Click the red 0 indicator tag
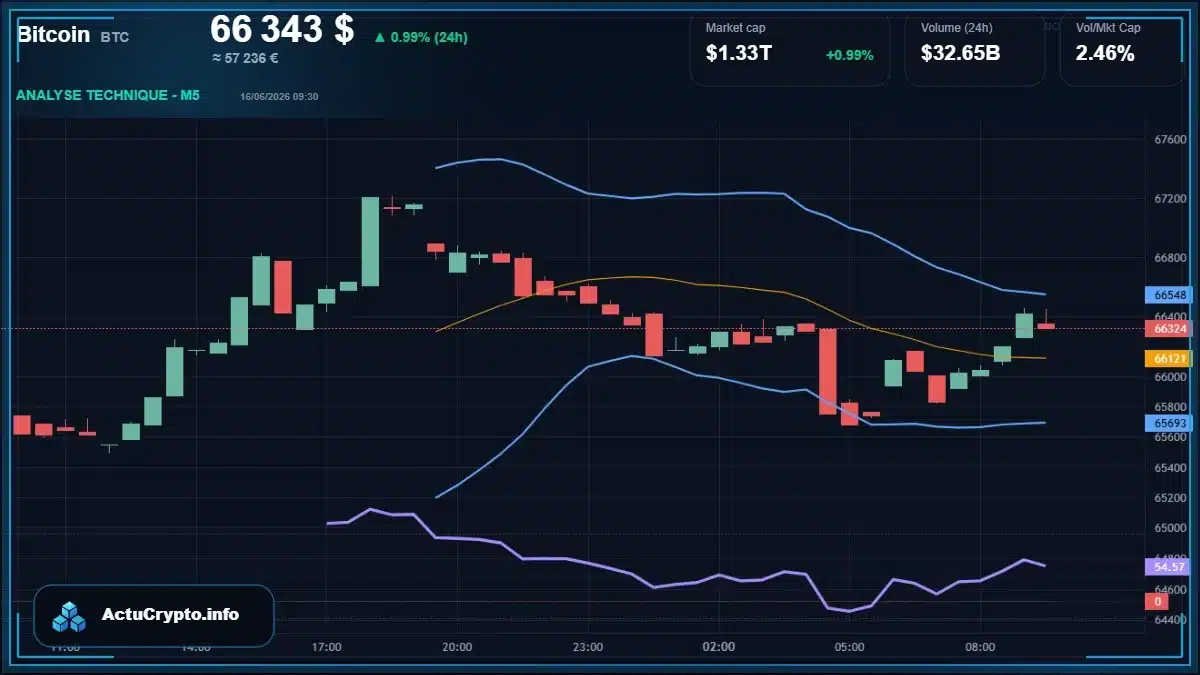 [1157, 602]
